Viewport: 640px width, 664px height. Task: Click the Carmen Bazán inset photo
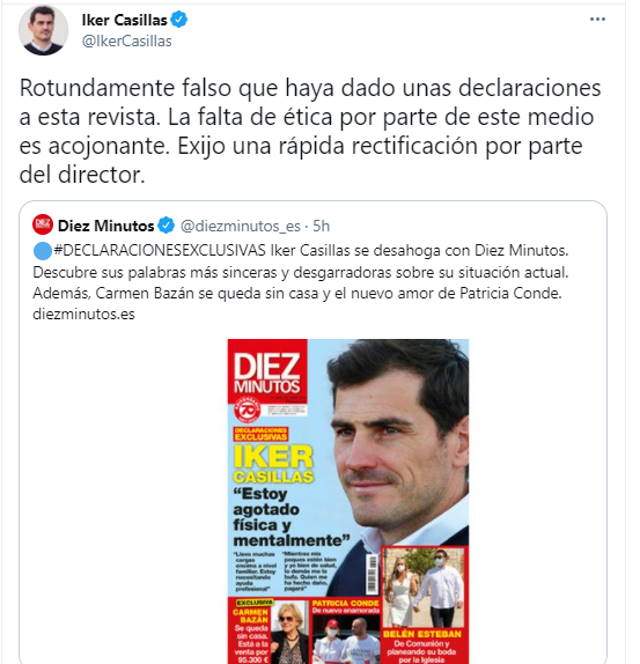[289, 634]
